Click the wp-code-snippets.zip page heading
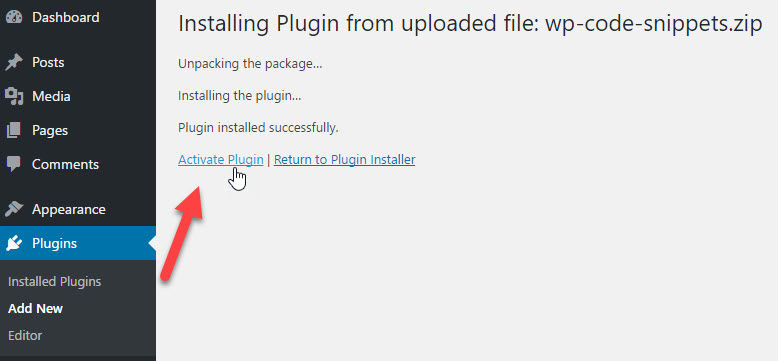The image size is (778, 361). (470, 24)
